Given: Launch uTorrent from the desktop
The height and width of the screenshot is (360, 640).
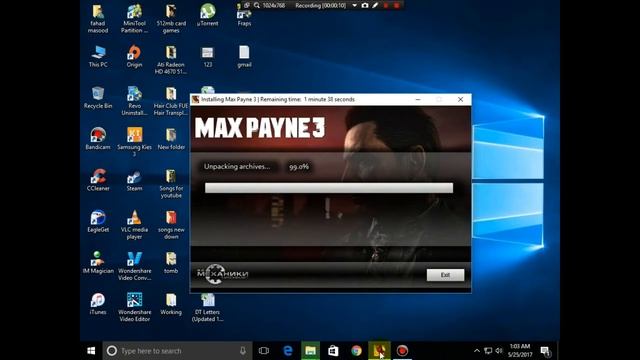Looking at the screenshot, I should point(207,15).
